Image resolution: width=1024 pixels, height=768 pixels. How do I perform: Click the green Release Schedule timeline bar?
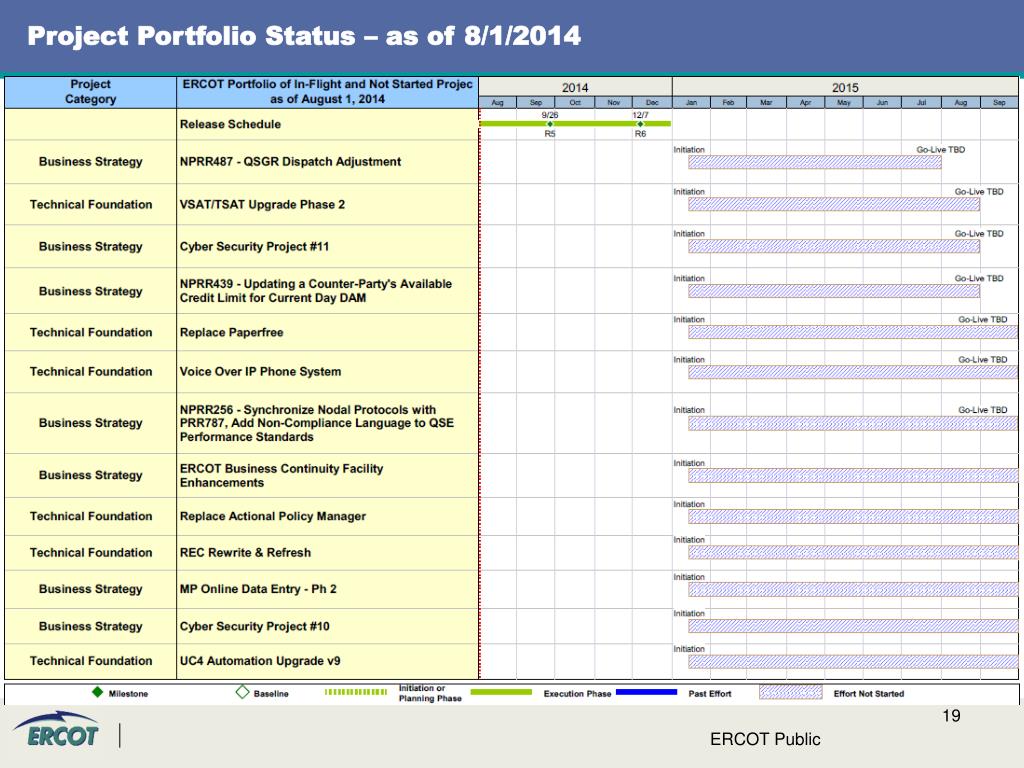[x=575, y=123]
